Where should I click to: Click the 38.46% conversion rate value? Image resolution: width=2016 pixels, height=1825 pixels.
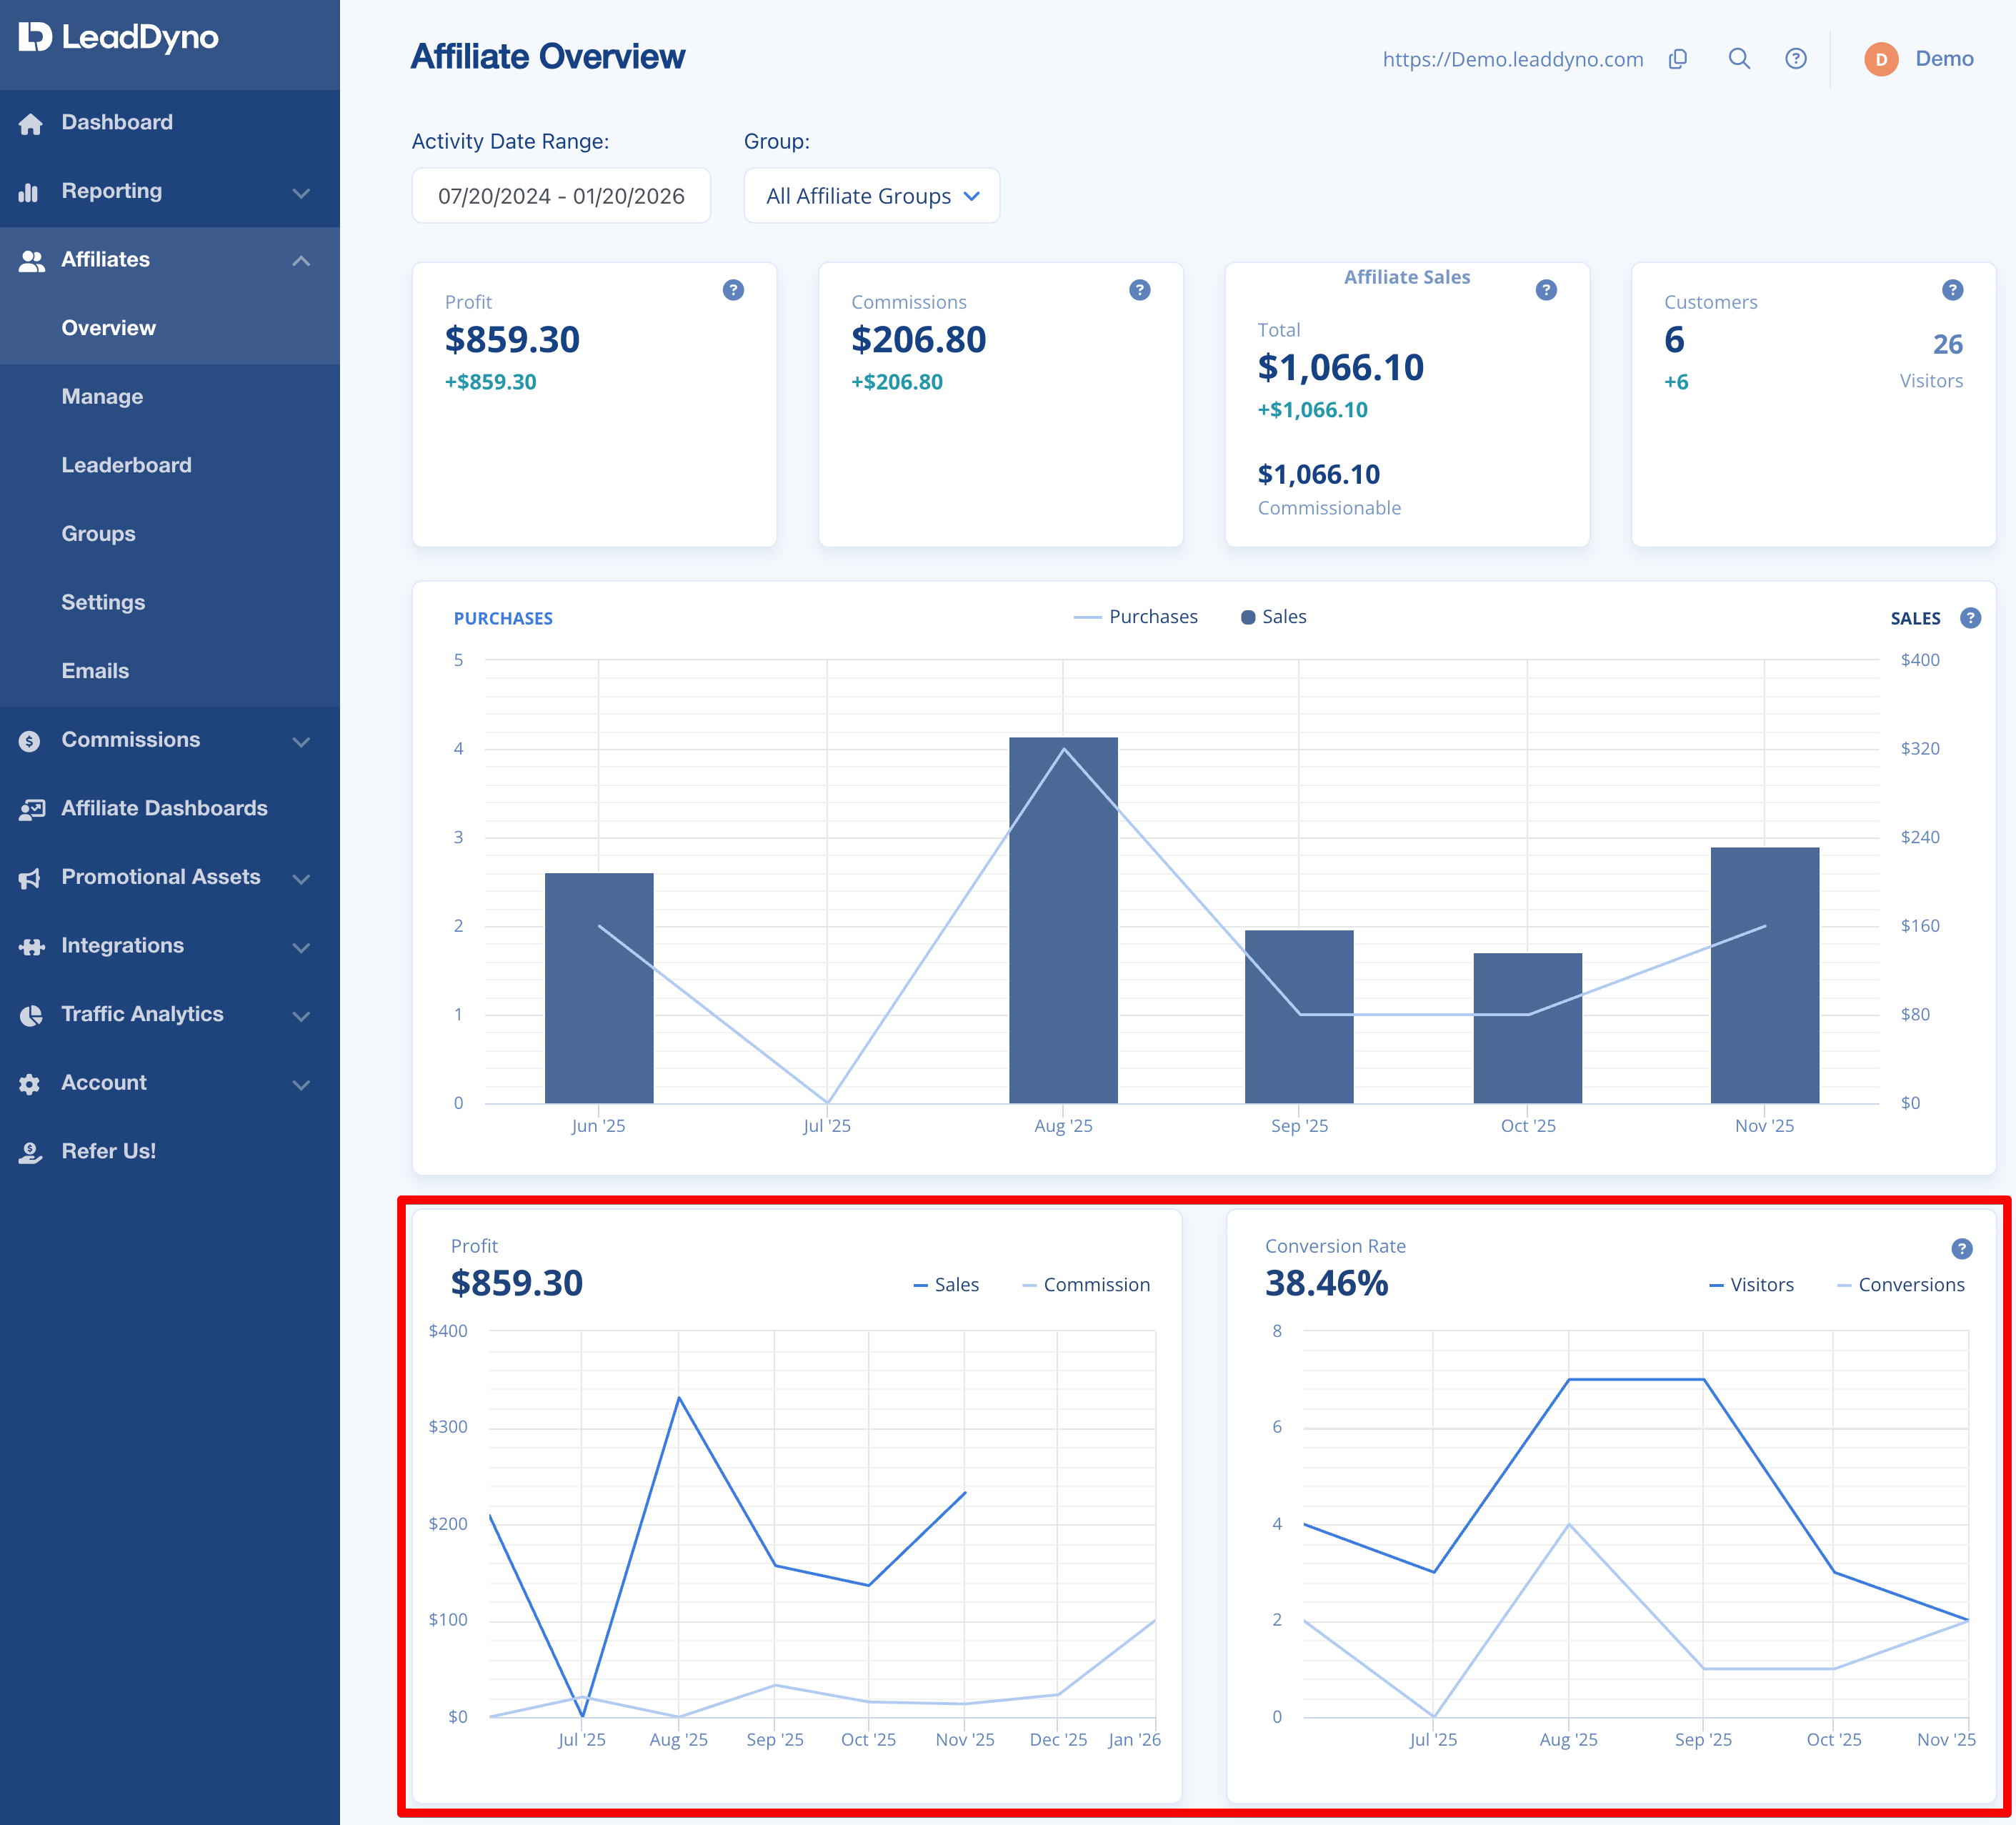1327,1284
